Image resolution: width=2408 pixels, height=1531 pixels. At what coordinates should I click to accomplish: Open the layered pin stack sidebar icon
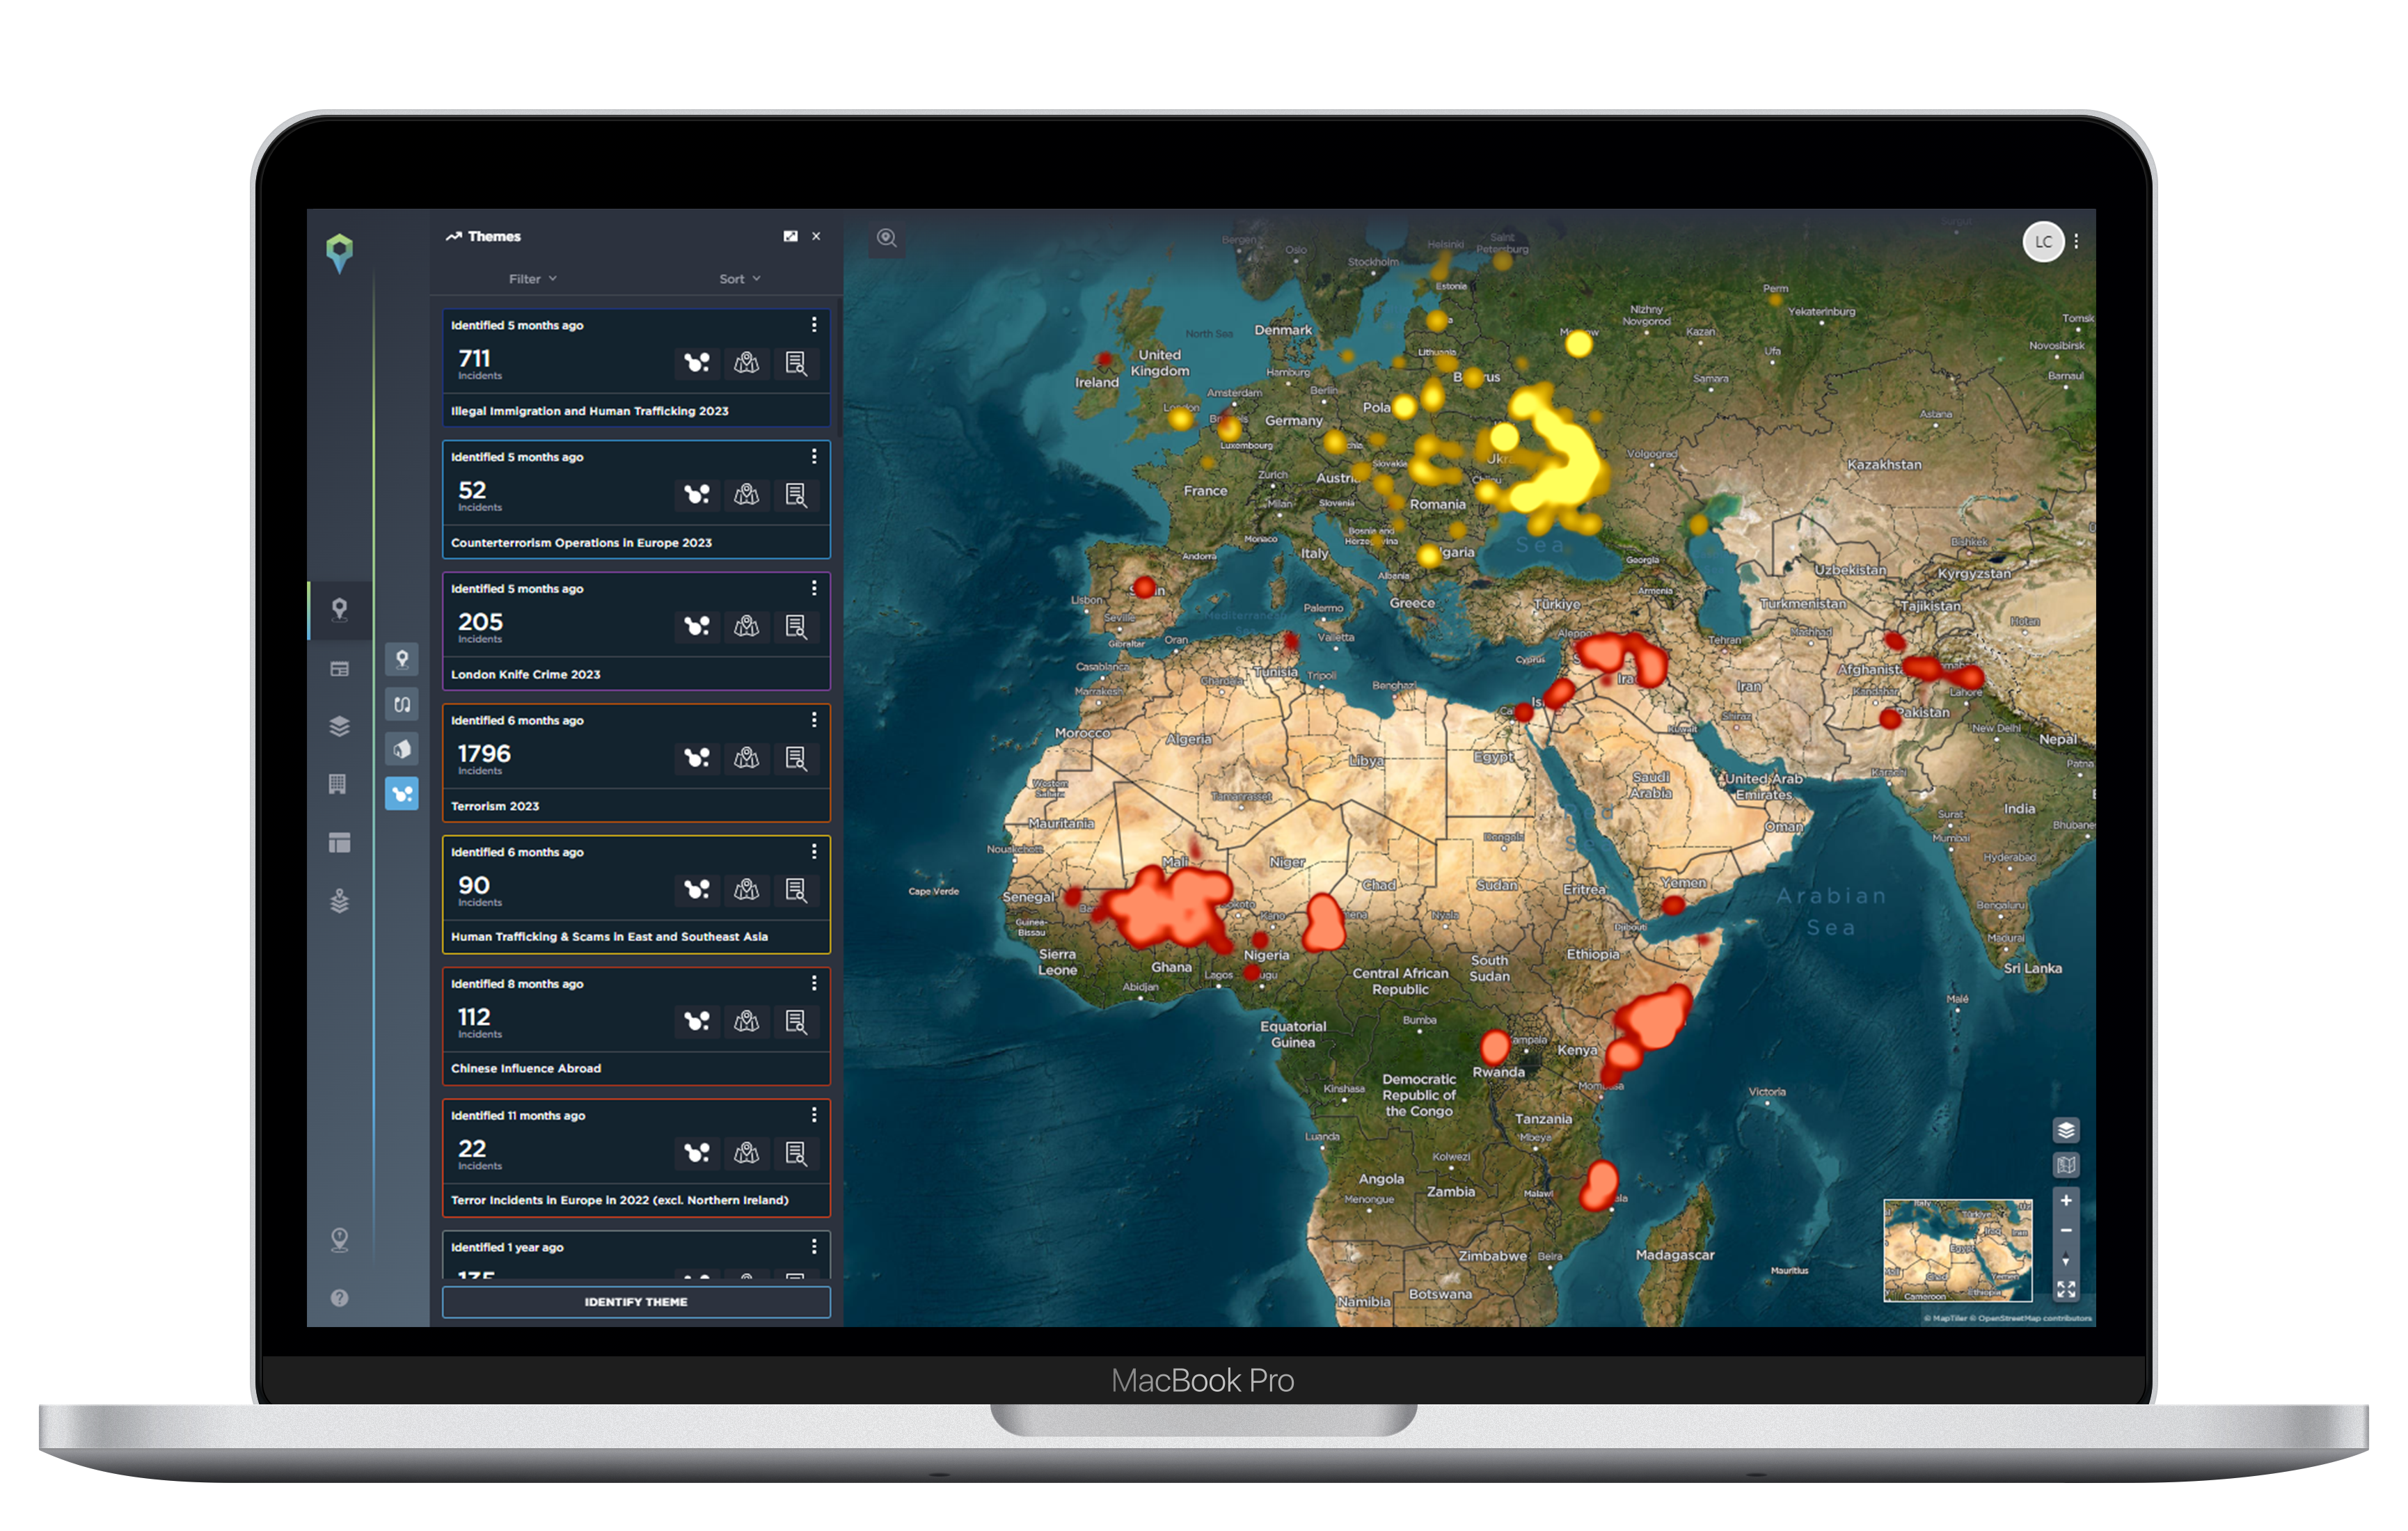(x=340, y=901)
